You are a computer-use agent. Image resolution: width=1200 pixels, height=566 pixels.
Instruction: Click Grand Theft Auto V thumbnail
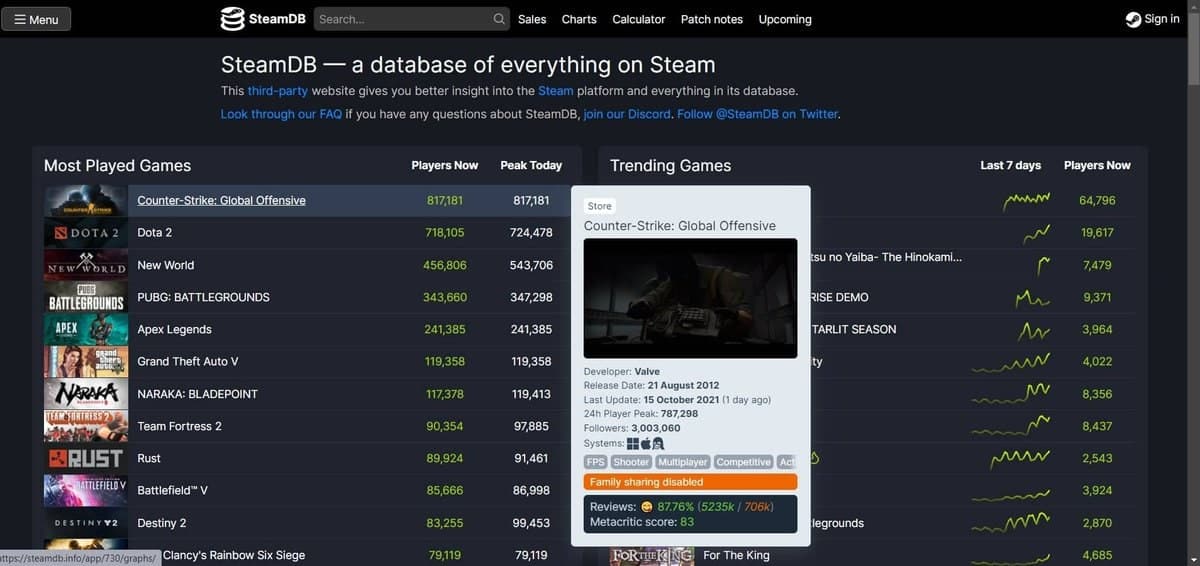pyautogui.click(x=86, y=362)
